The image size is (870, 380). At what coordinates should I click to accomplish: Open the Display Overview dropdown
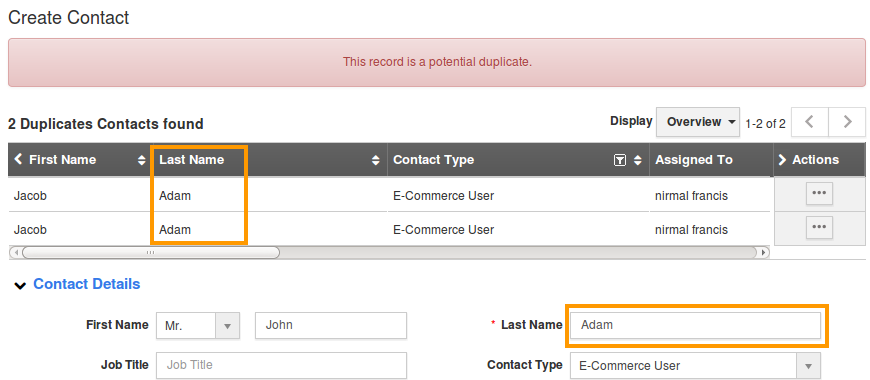pos(698,122)
